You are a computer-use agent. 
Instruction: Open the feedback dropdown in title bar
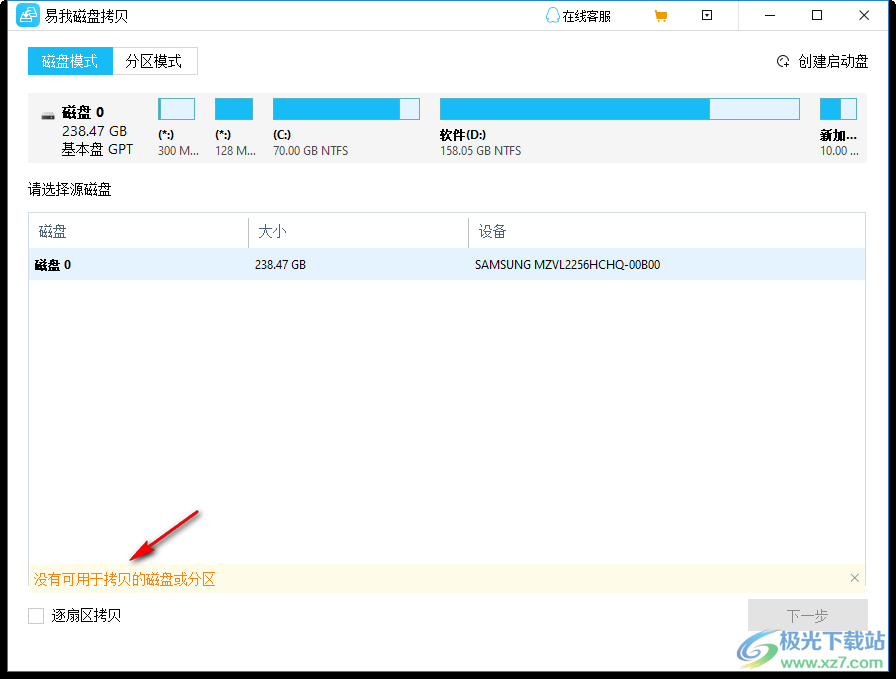pos(707,15)
